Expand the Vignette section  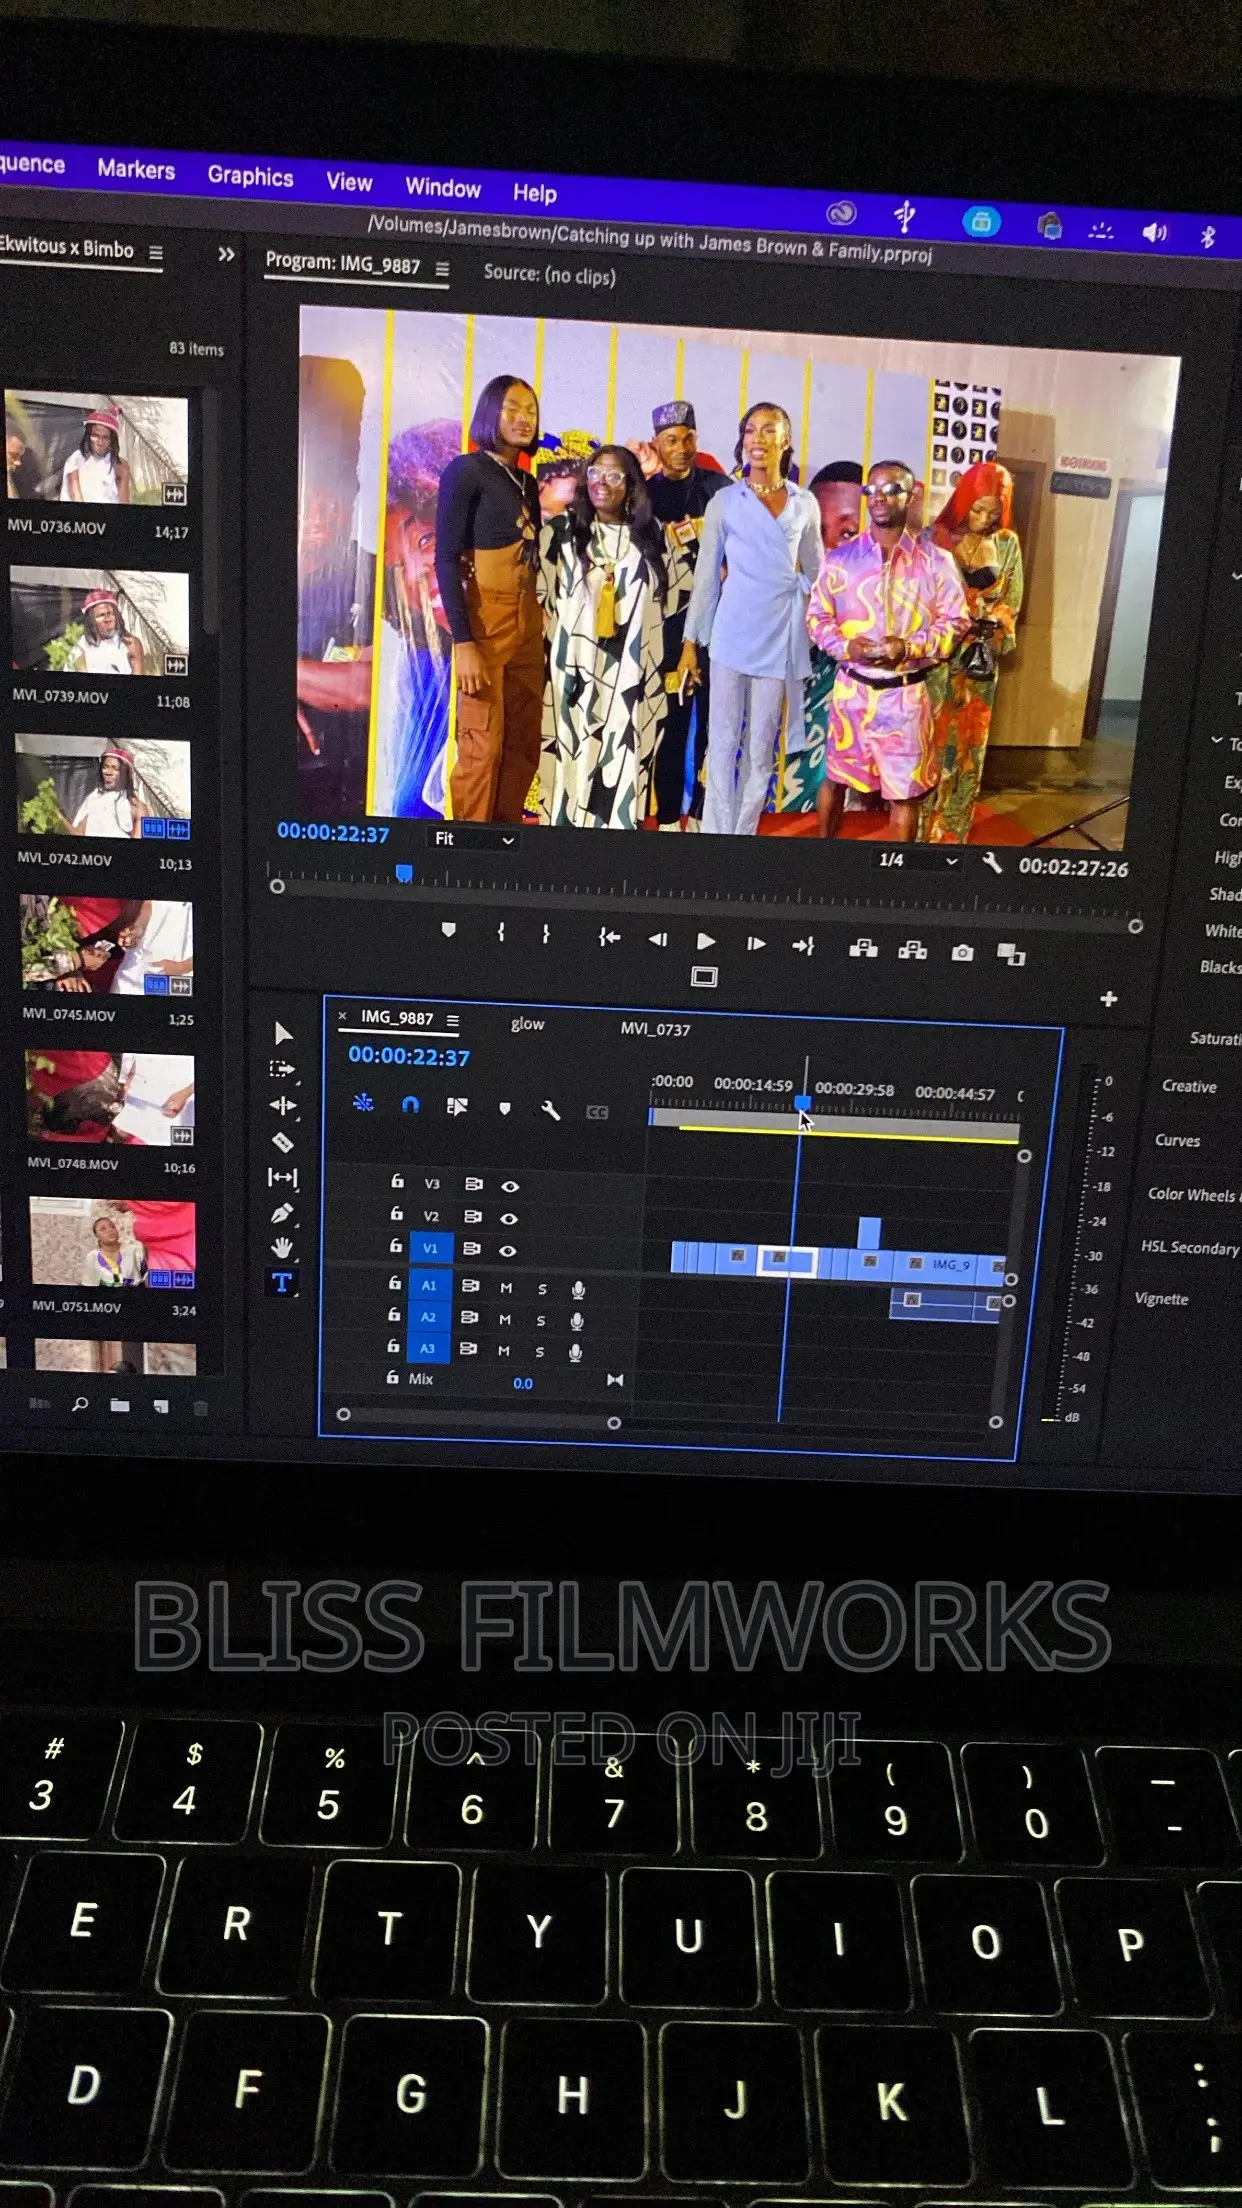coord(1161,1298)
